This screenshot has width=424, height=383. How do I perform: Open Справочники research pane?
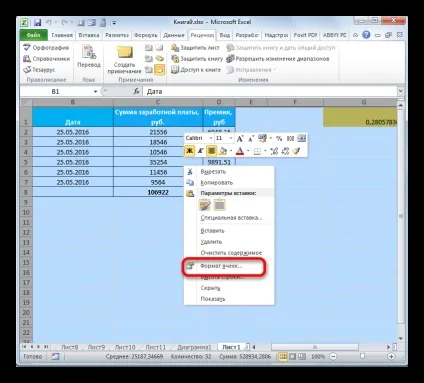tap(46, 59)
